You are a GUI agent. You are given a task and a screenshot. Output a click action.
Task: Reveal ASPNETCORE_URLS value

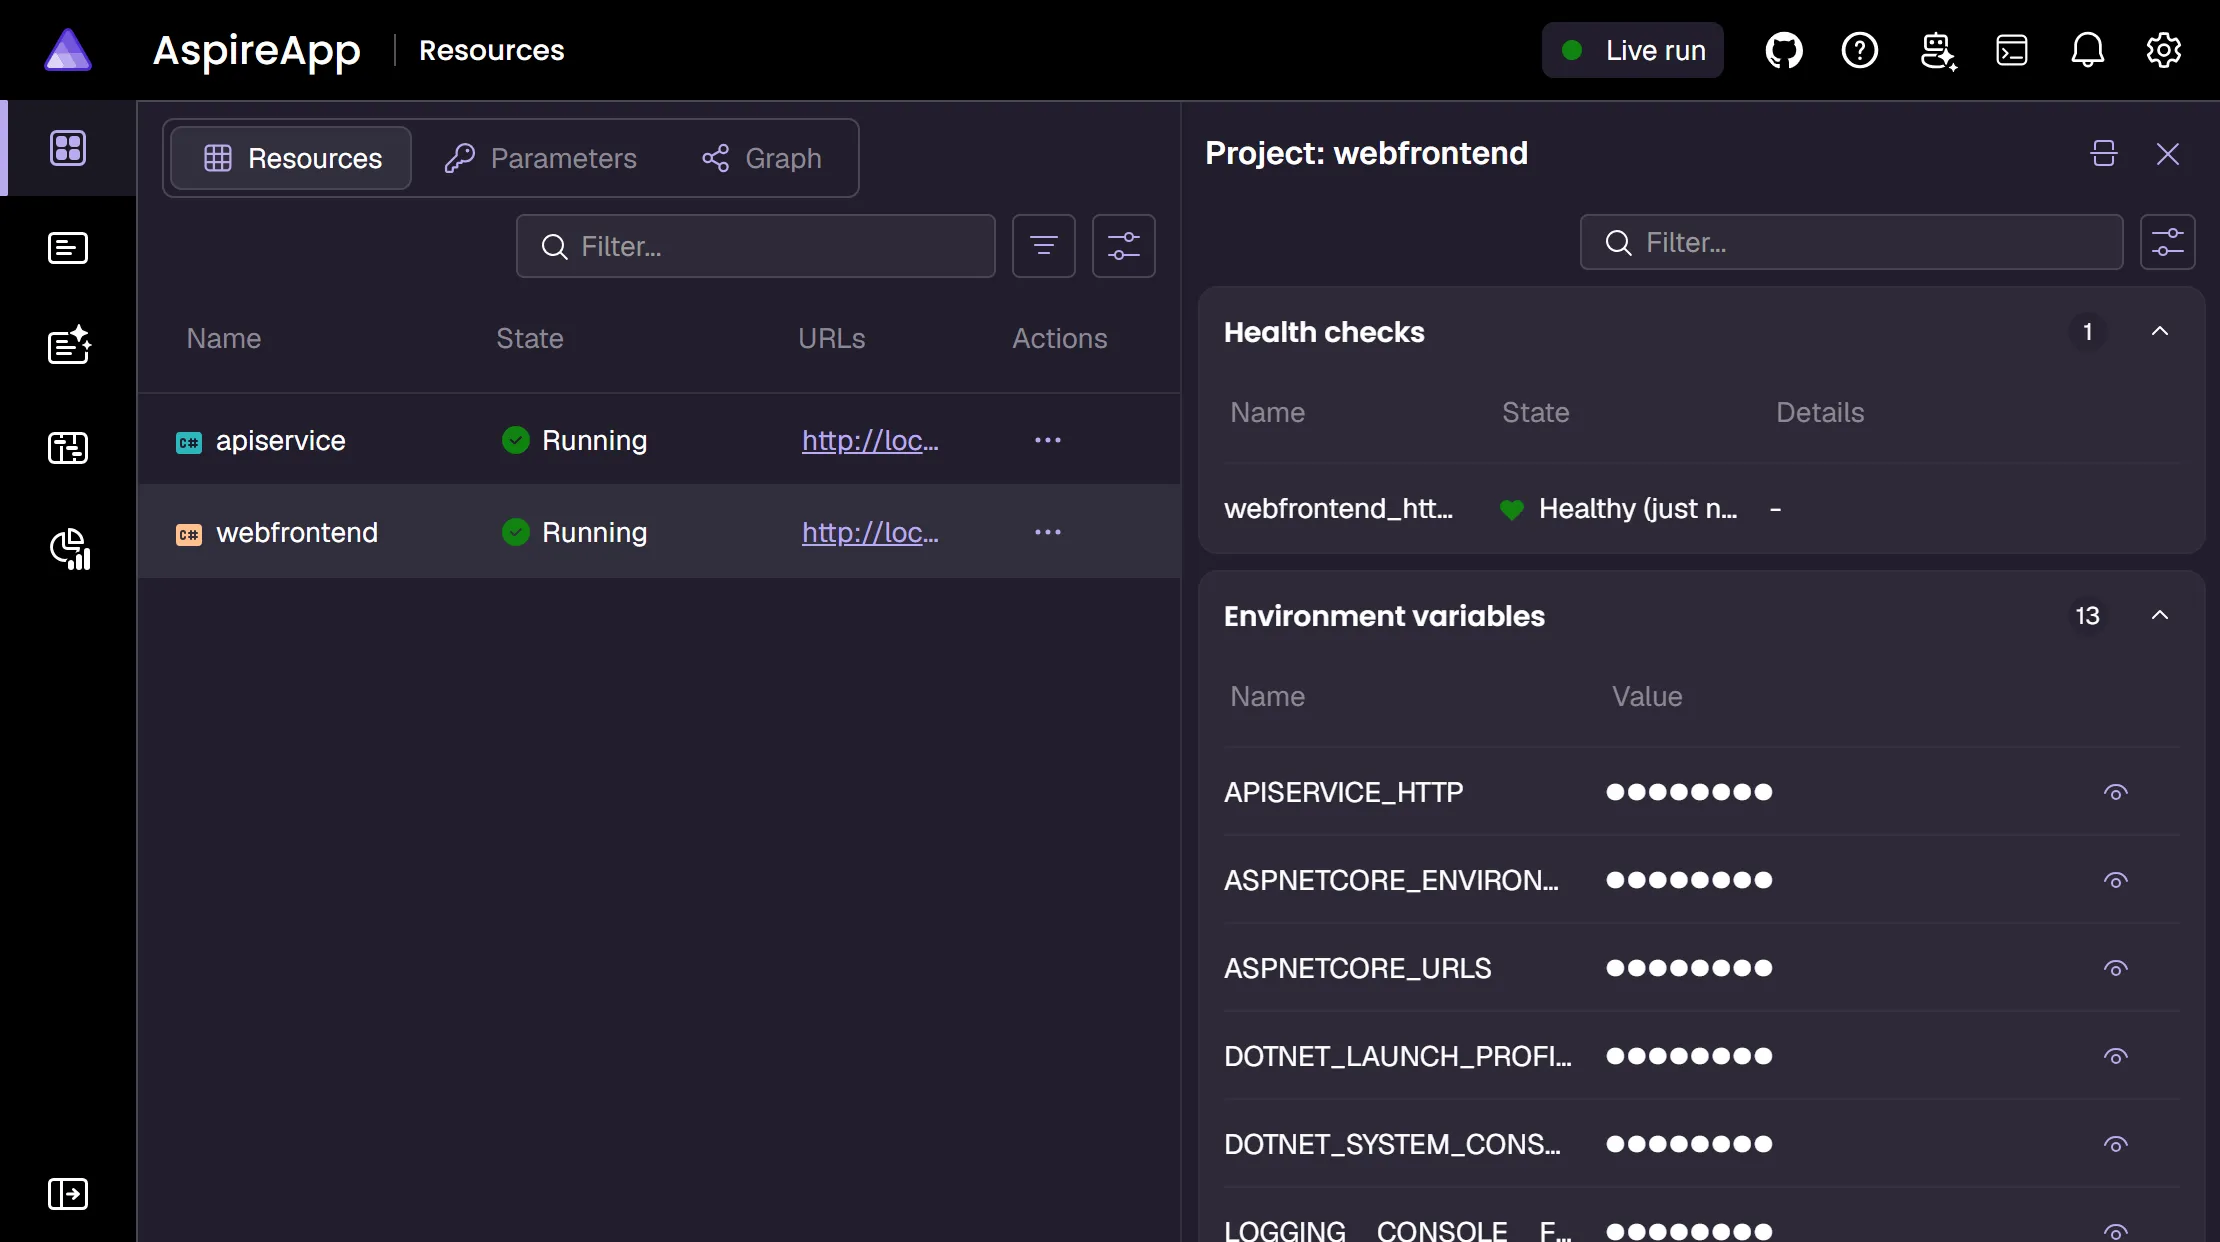point(2115,968)
